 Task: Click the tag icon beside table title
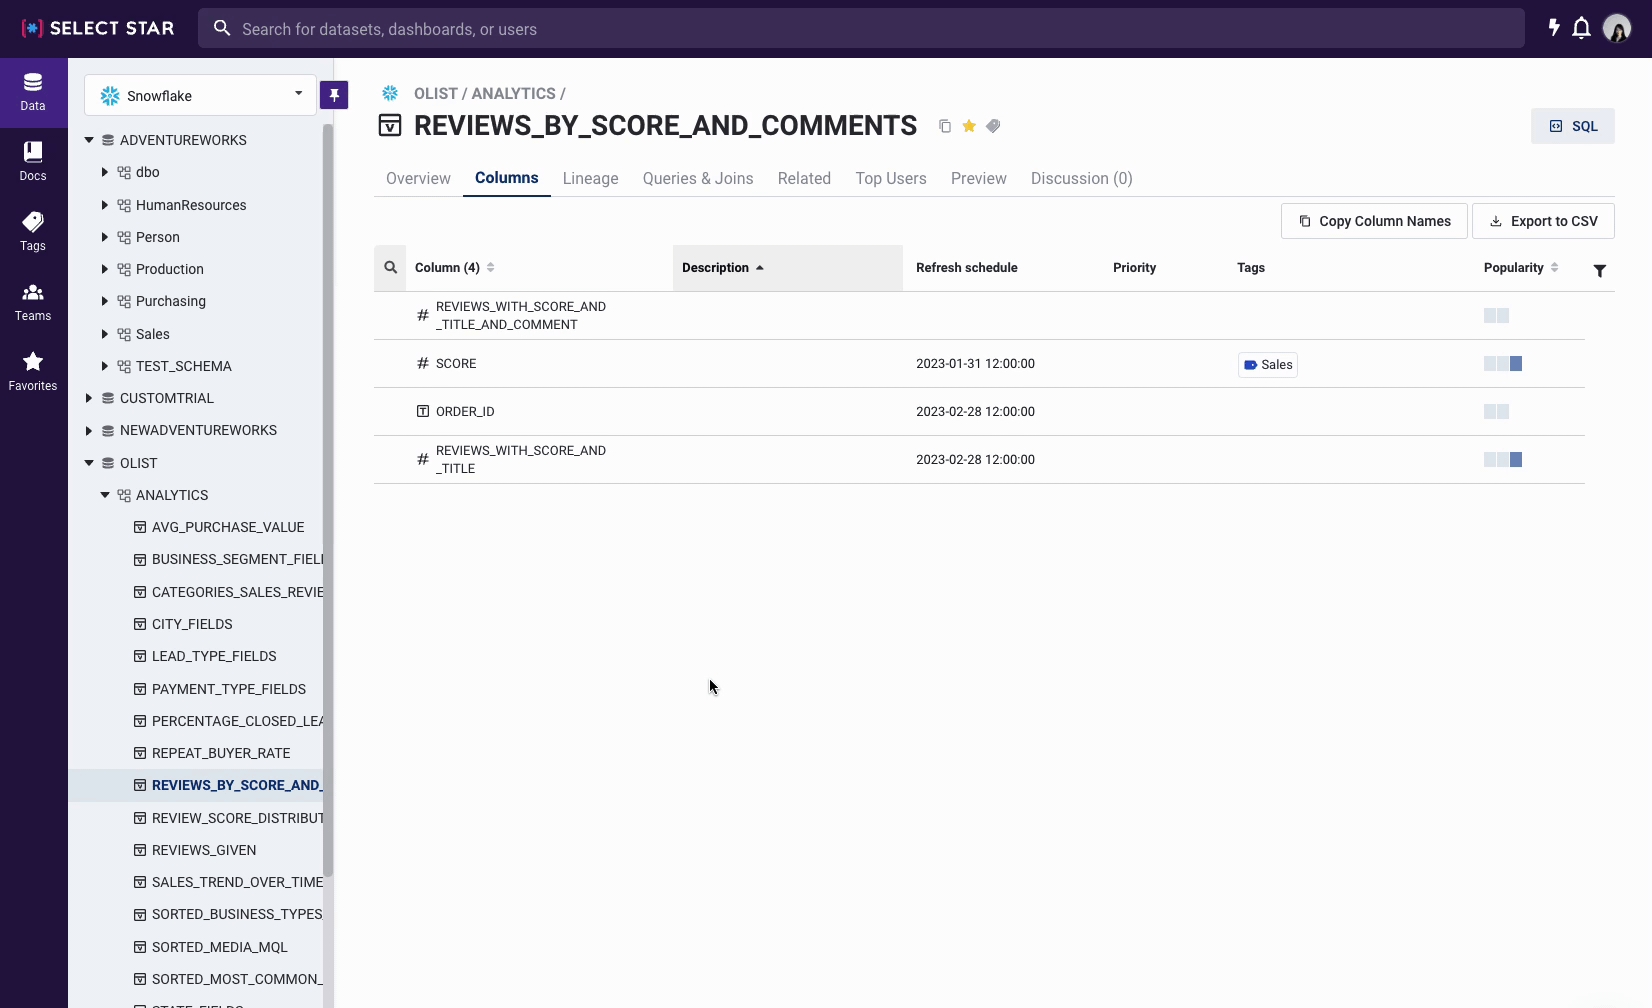click(x=993, y=126)
